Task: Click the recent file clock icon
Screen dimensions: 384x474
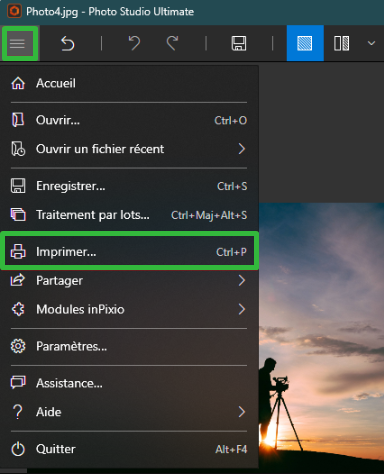Action: coord(18,149)
